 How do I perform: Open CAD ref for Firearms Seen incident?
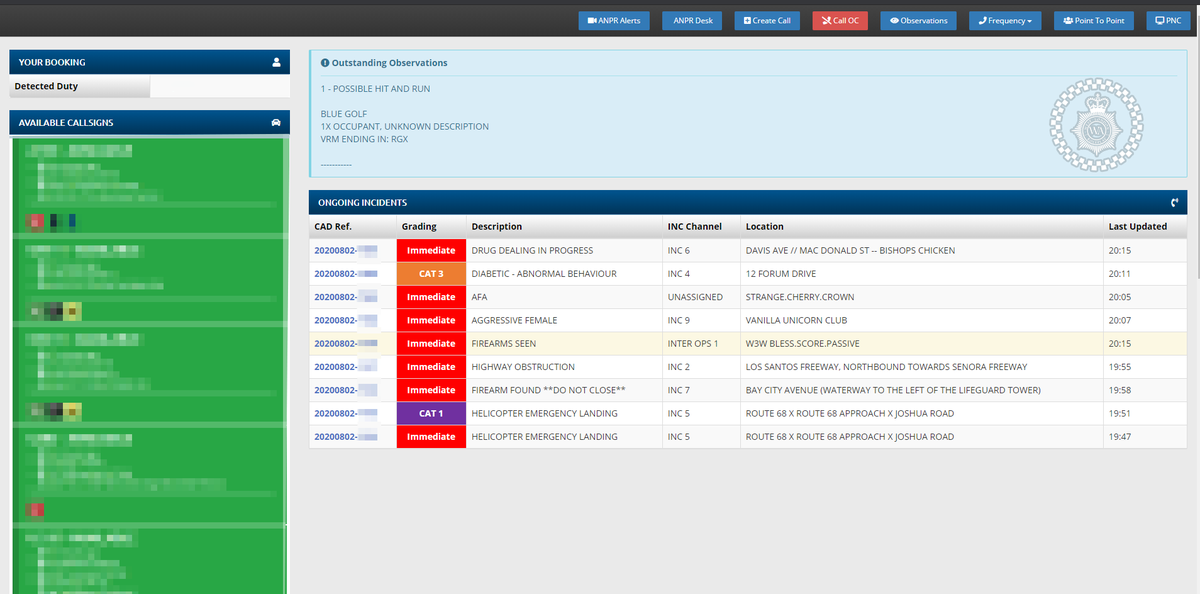coord(345,343)
